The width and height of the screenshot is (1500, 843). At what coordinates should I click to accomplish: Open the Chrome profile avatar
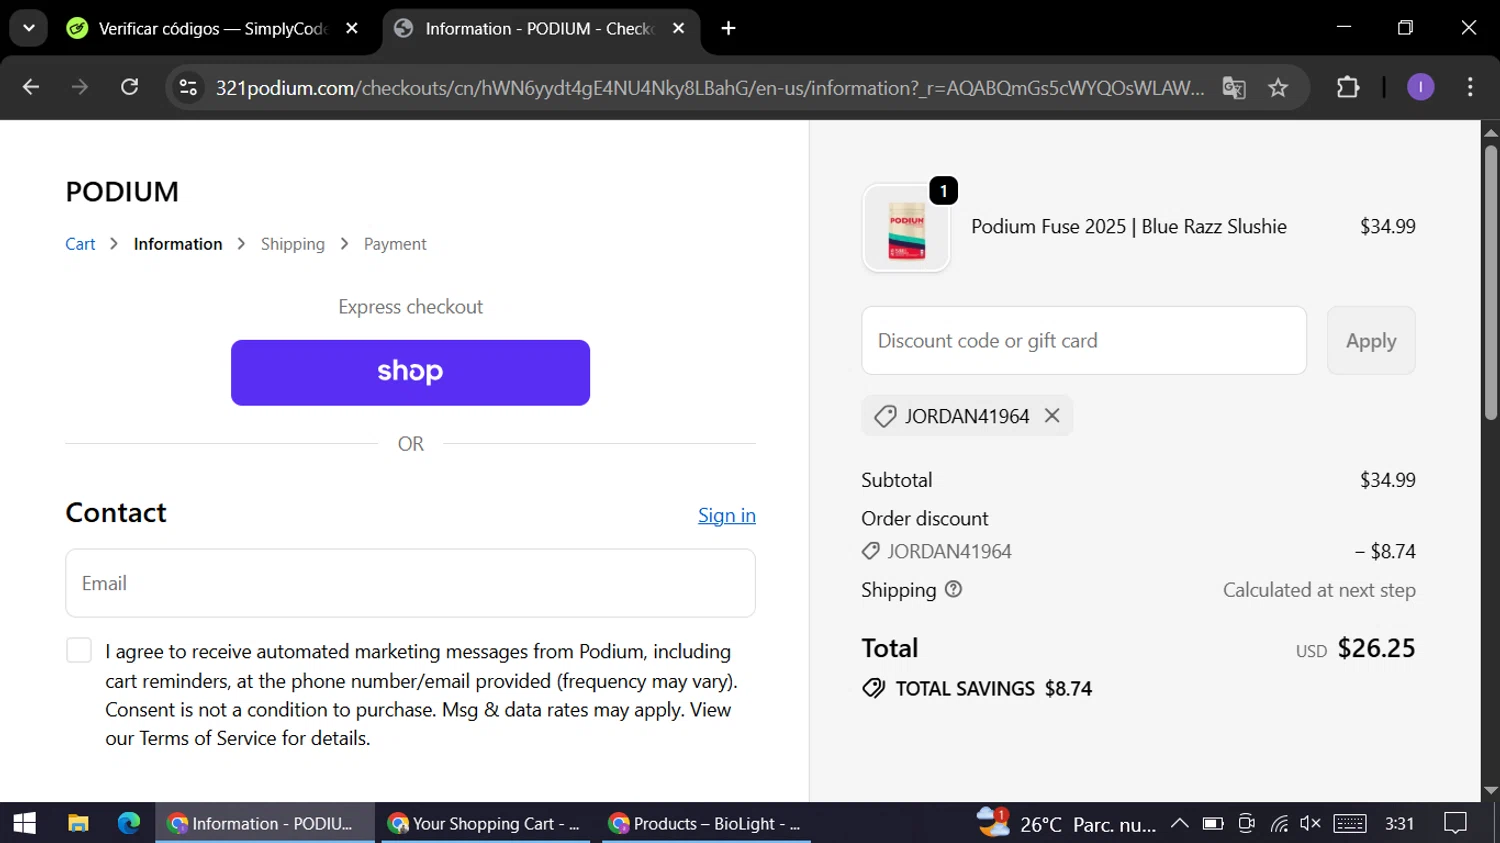pyautogui.click(x=1421, y=87)
